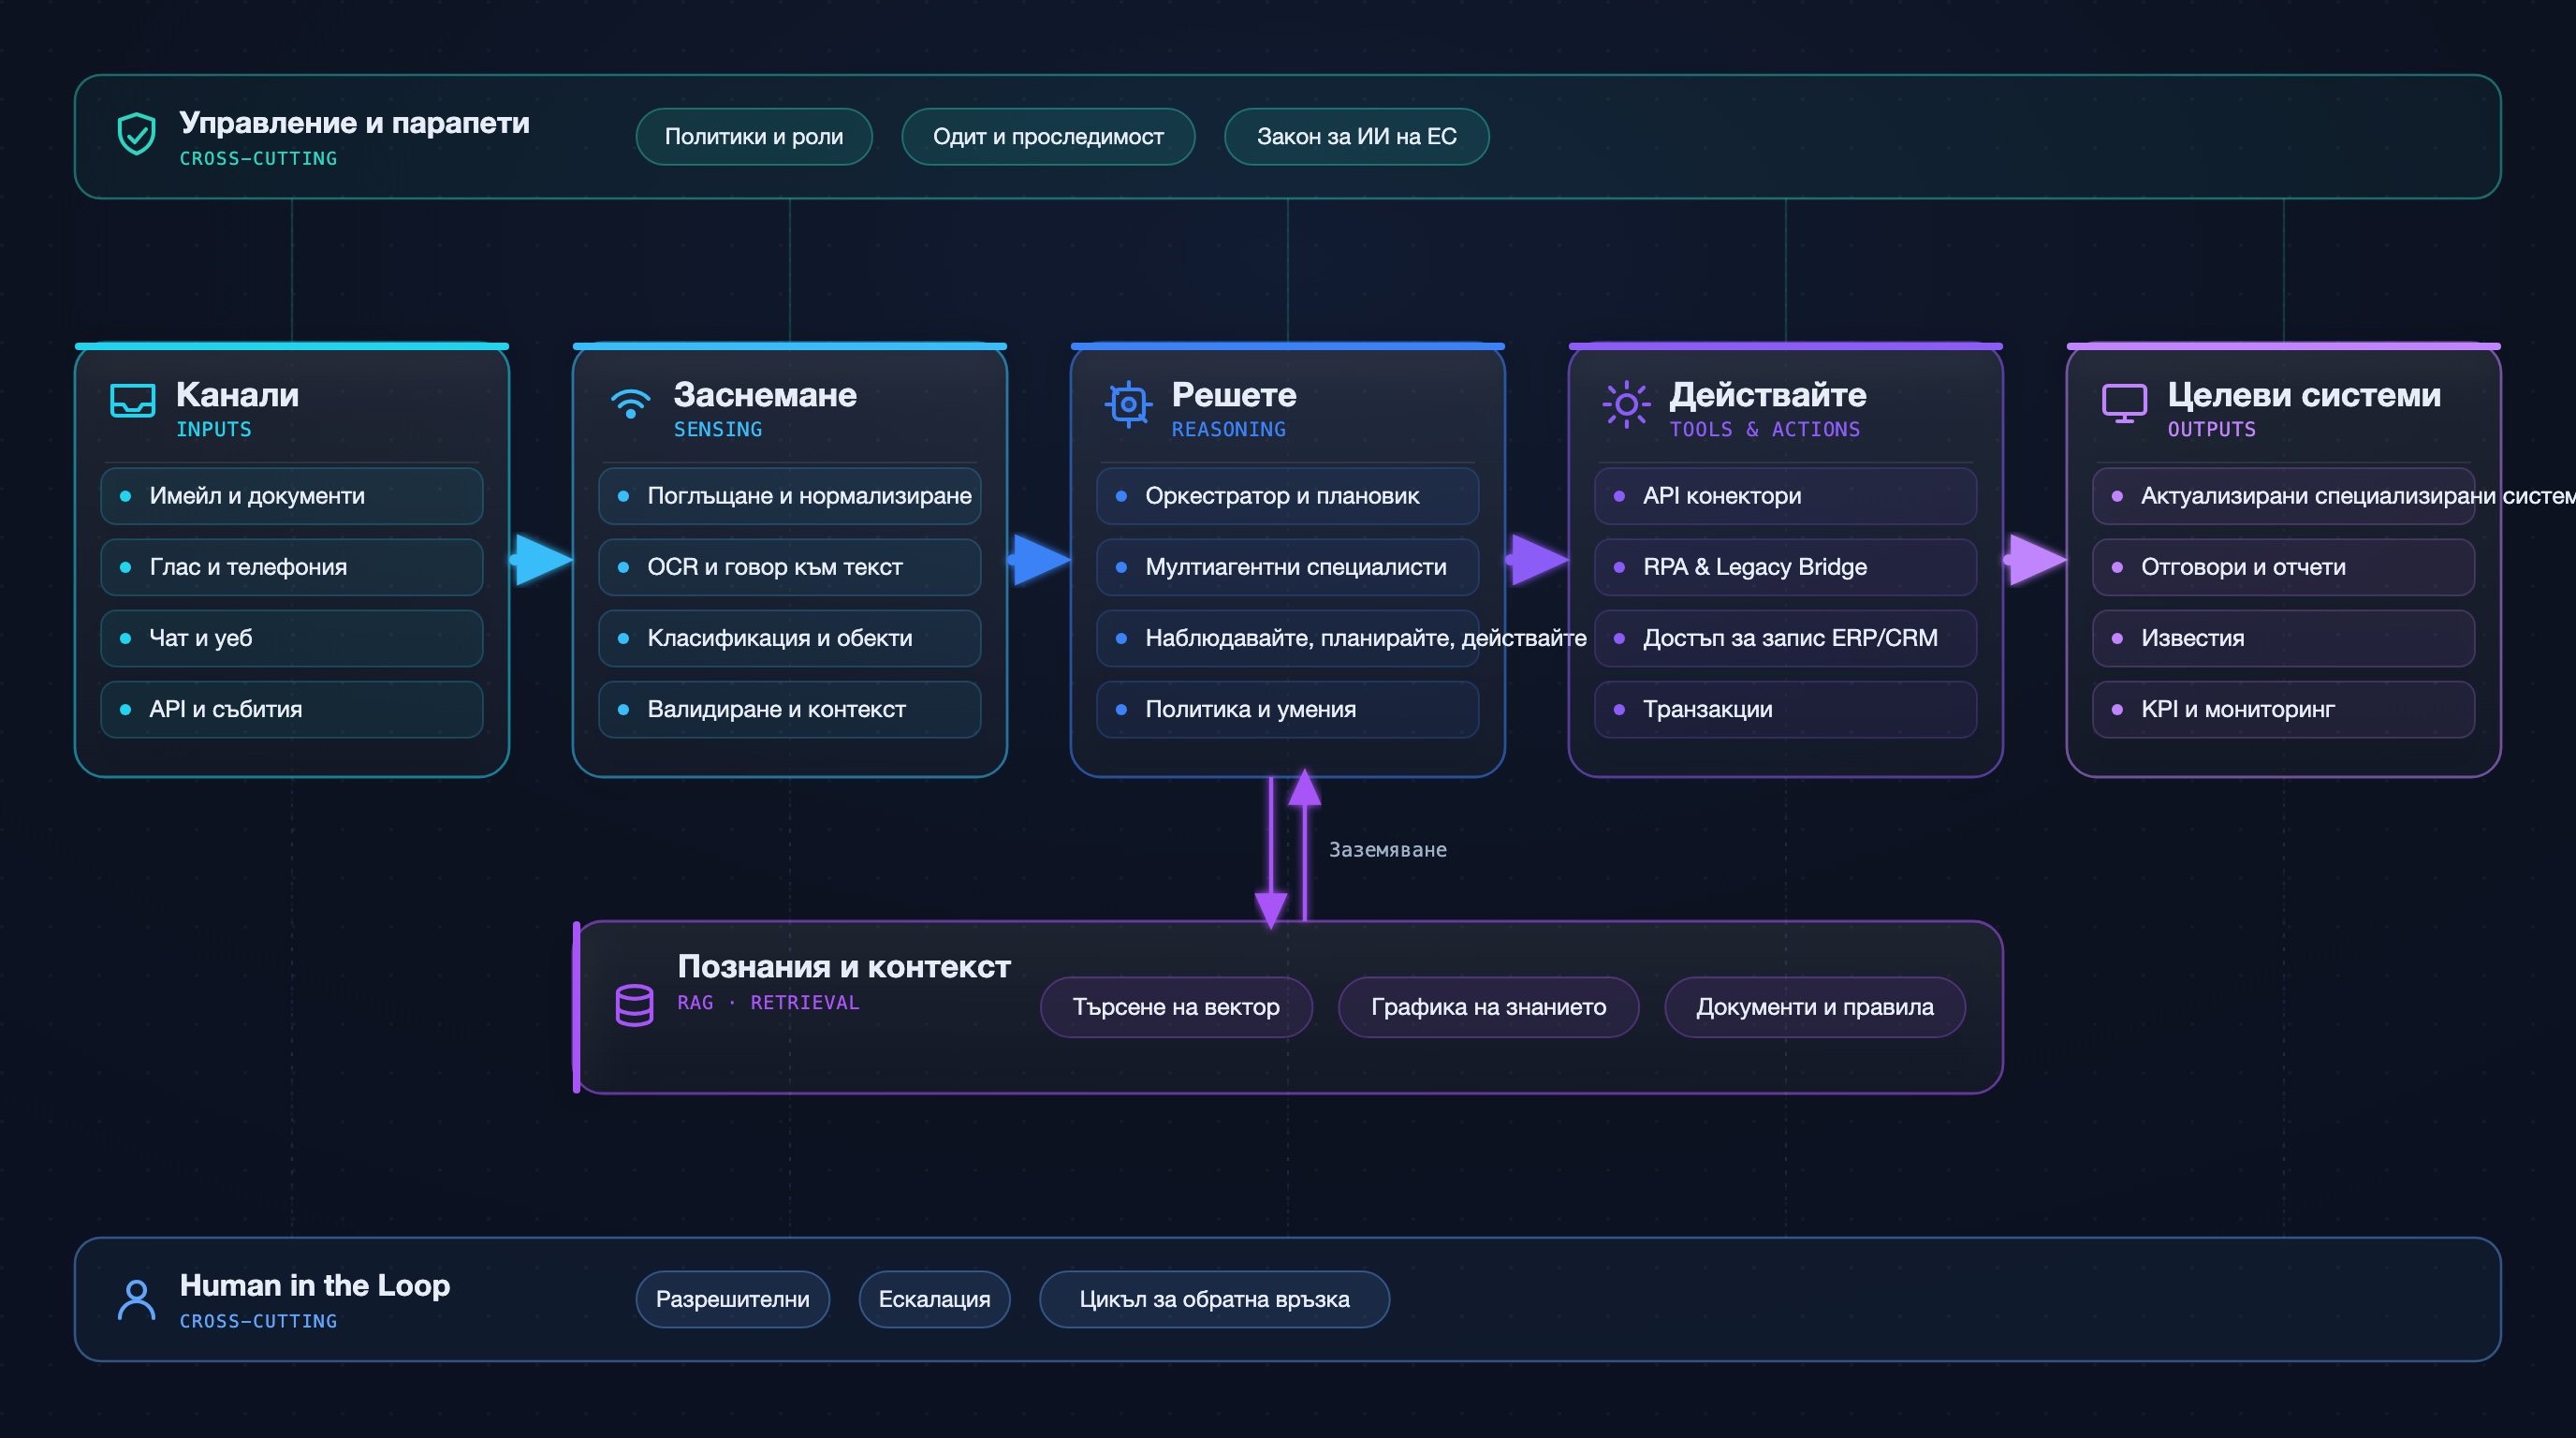Select the Одит и проследимост pill

pyautogui.click(x=1048, y=137)
